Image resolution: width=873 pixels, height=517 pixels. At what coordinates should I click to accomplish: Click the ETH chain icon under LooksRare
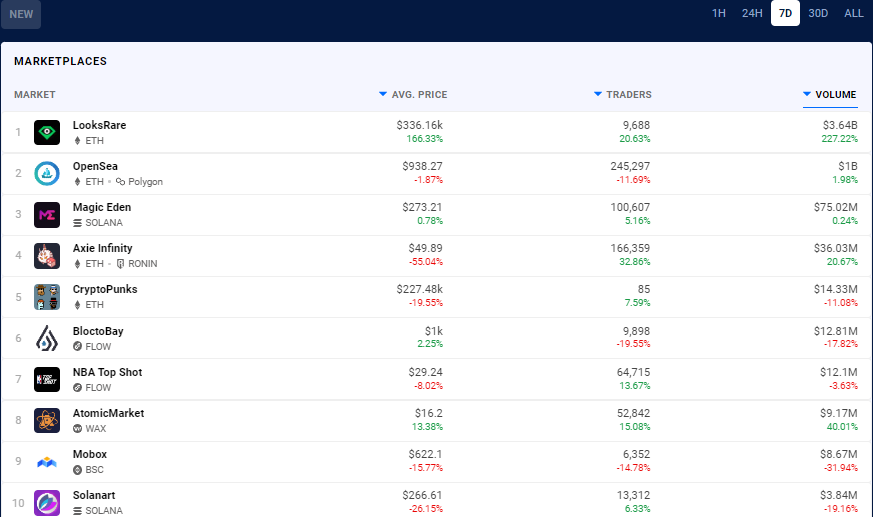click(77, 141)
